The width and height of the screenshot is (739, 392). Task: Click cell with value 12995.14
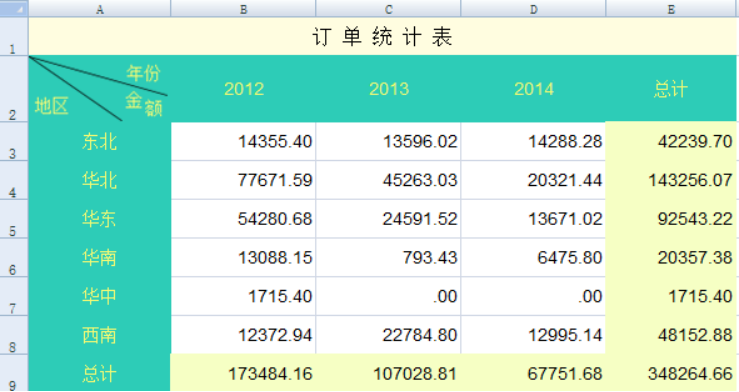(x=533, y=335)
